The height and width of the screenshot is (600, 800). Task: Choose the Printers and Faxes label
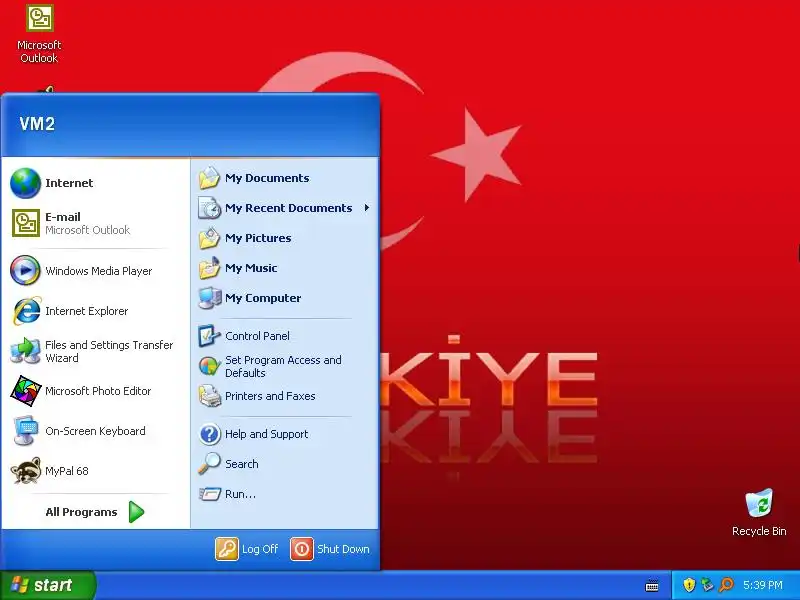pos(270,396)
